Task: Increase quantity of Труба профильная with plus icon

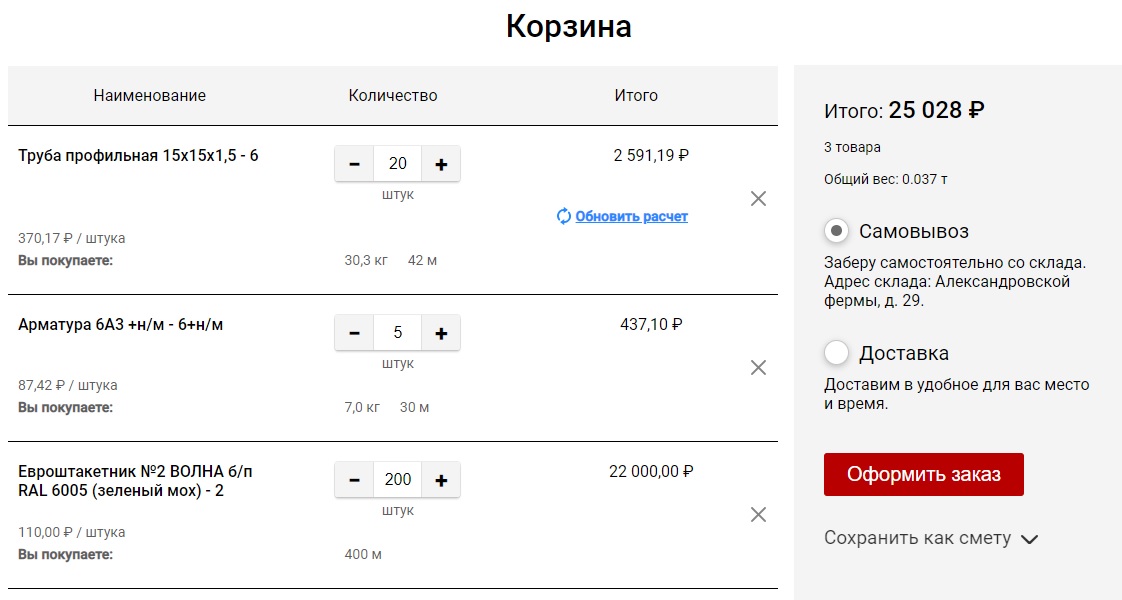Action: point(440,162)
